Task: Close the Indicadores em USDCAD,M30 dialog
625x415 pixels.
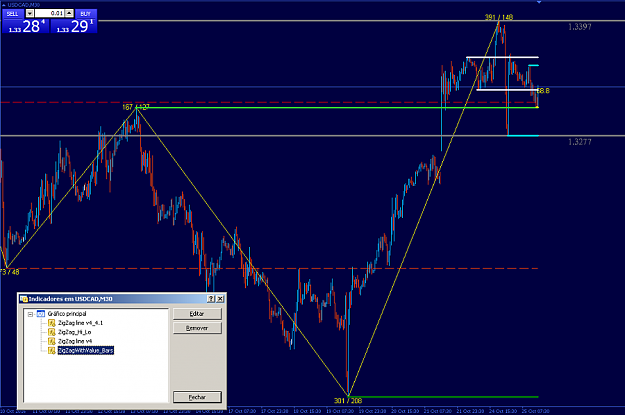Action: click(x=220, y=299)
